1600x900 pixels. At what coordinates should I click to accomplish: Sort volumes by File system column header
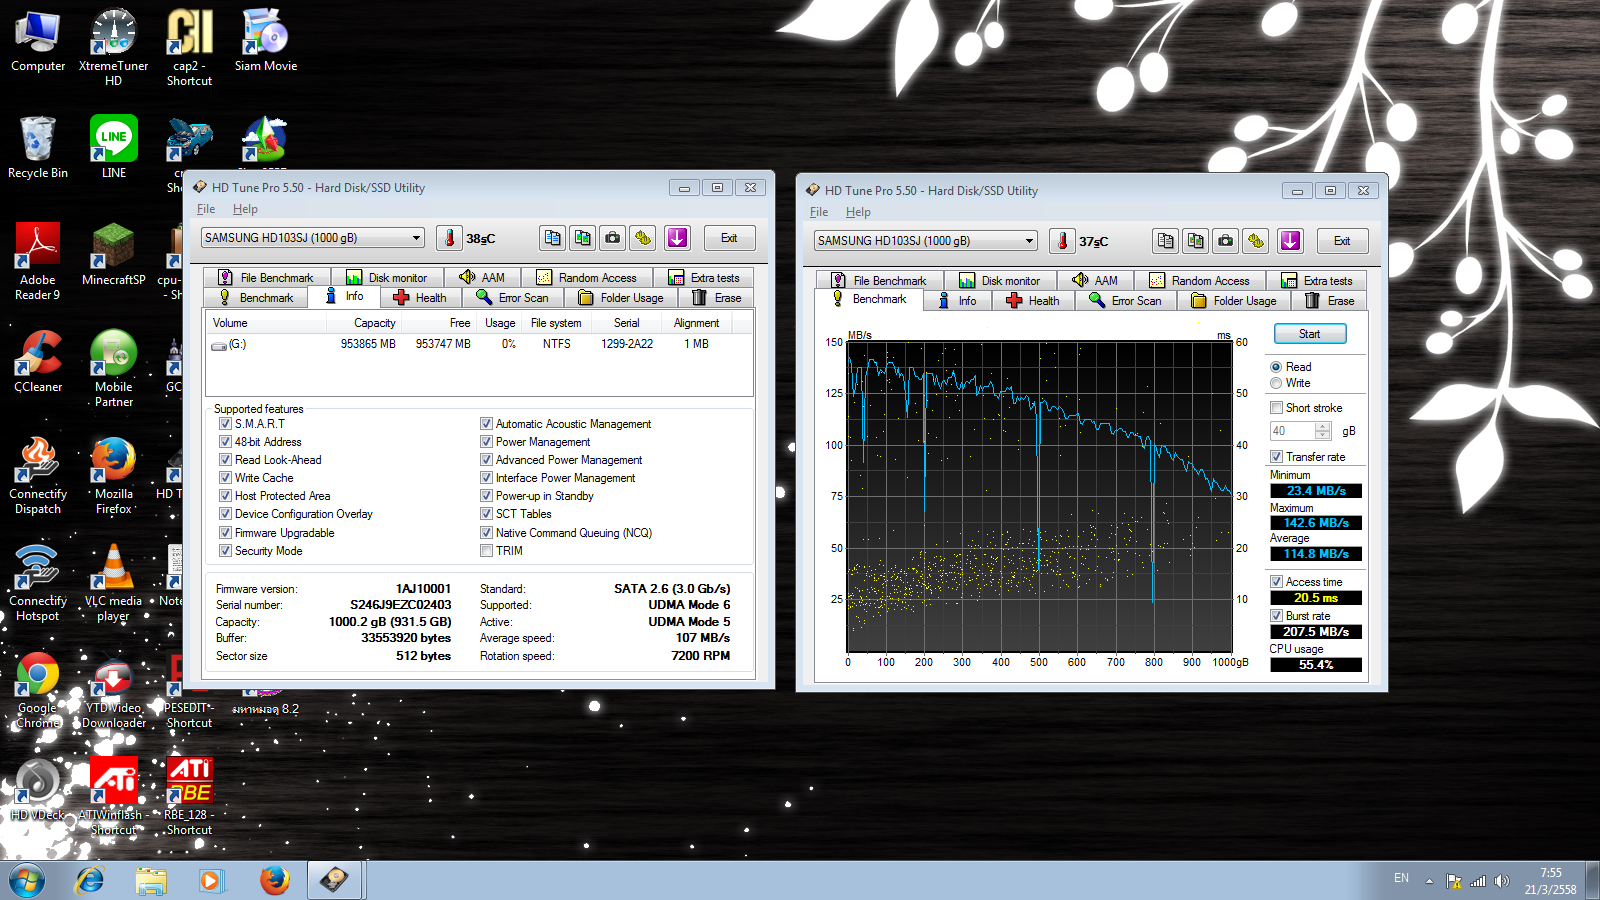pyautogui.click(x=556, y=323)
